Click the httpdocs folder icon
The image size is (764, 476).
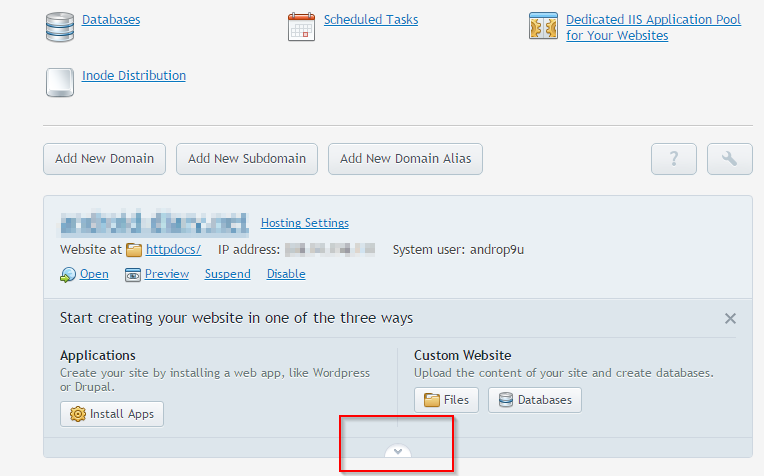133,249
